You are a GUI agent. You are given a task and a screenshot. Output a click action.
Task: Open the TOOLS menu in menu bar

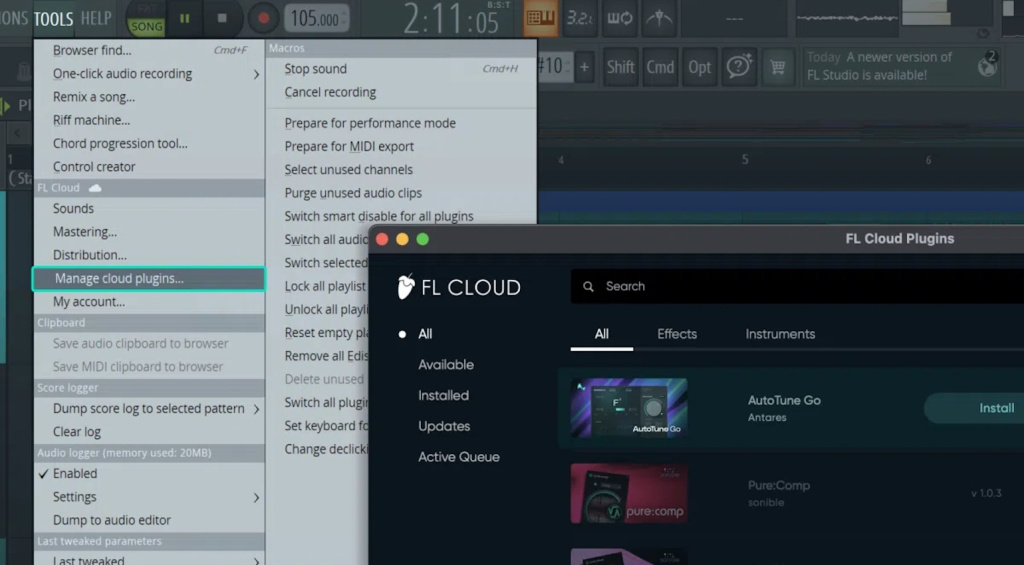click(54, 18)
